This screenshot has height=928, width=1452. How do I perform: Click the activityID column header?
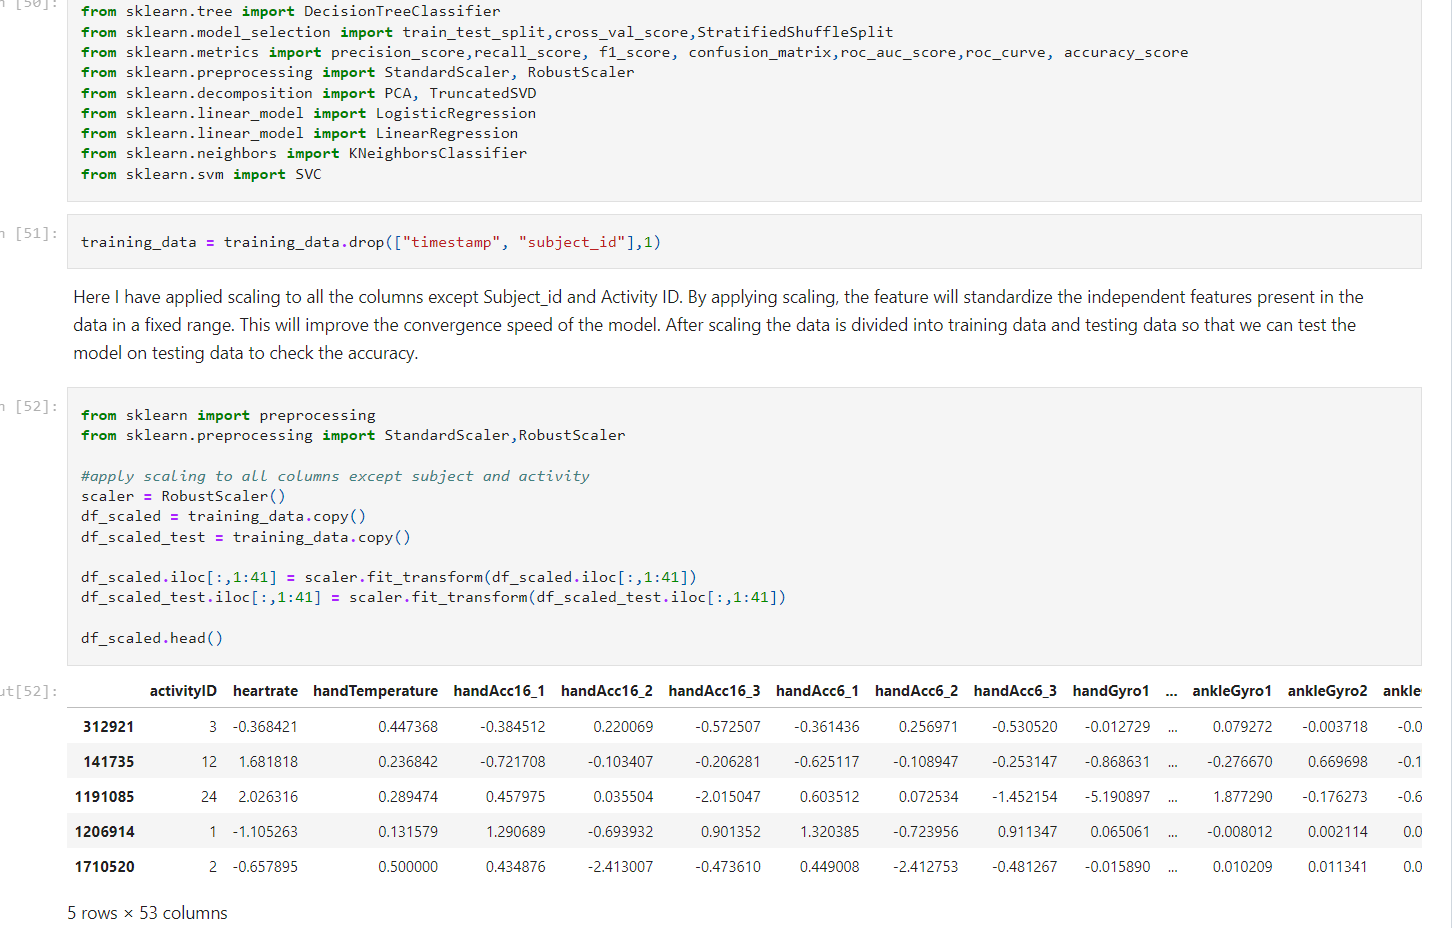pyautogui.click(x=184, y=691)
